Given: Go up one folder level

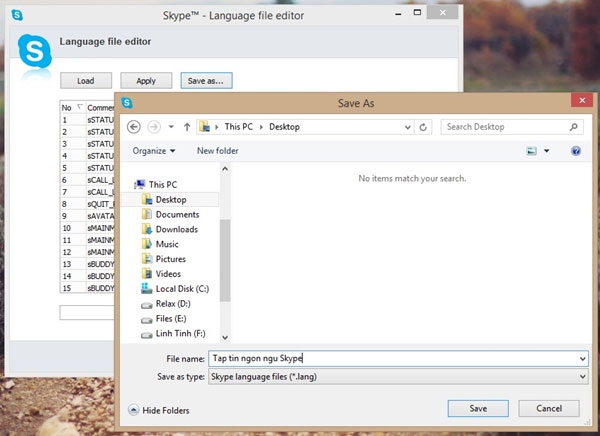Looking at the screenshot, I should click(186, 127).
